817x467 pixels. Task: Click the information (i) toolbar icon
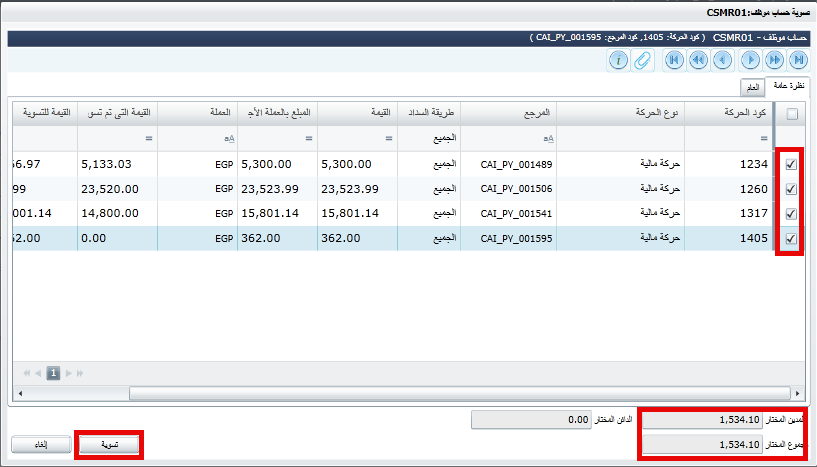click(x=619, y=61)
